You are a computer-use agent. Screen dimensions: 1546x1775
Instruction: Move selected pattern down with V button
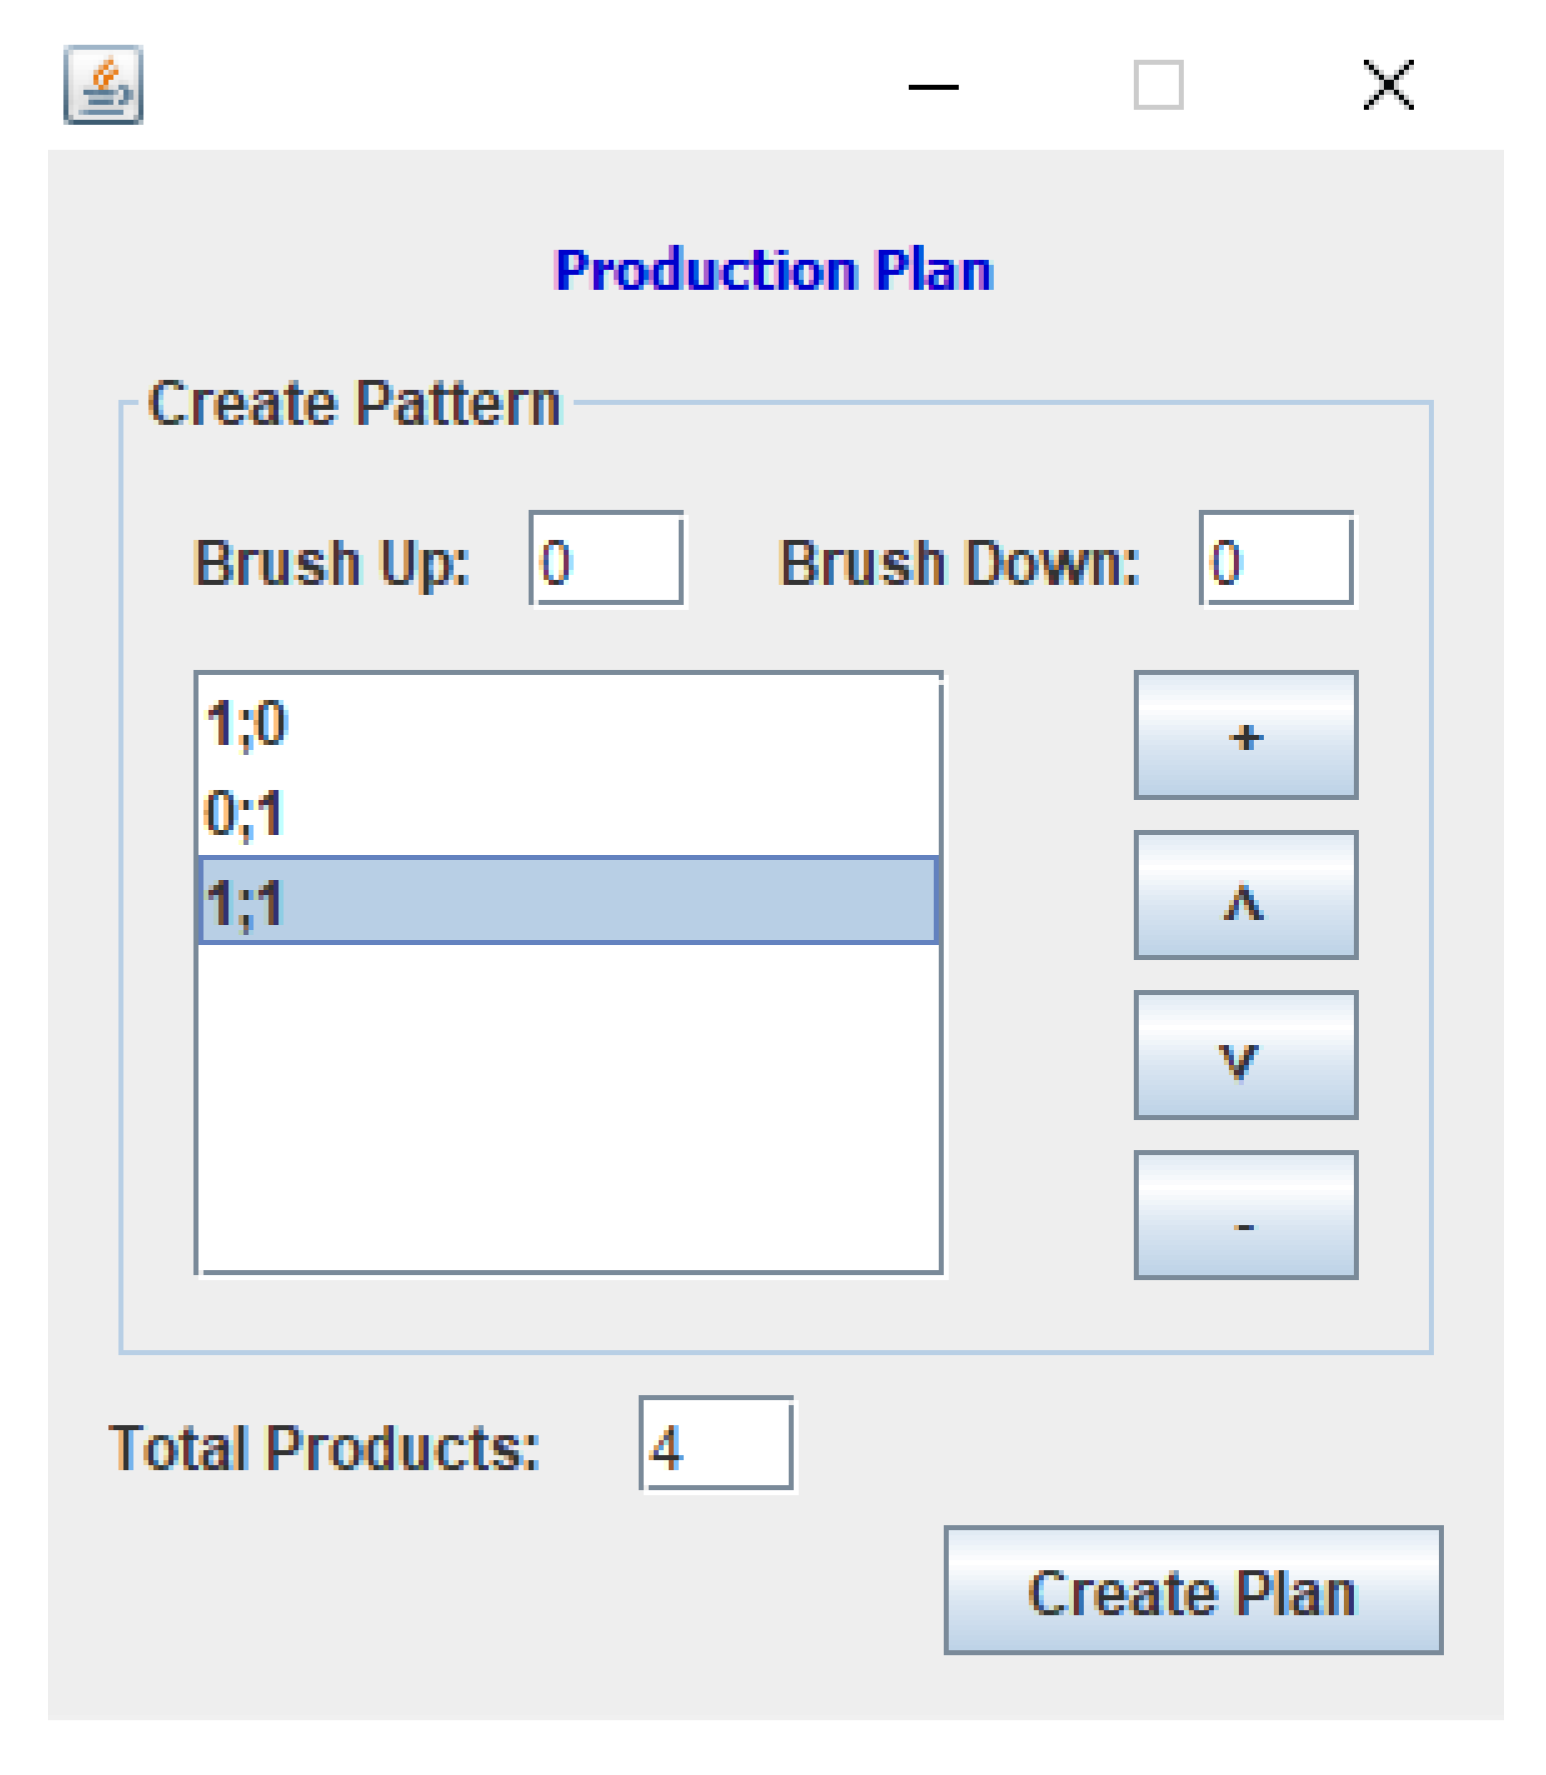tap(1245, 1055)
